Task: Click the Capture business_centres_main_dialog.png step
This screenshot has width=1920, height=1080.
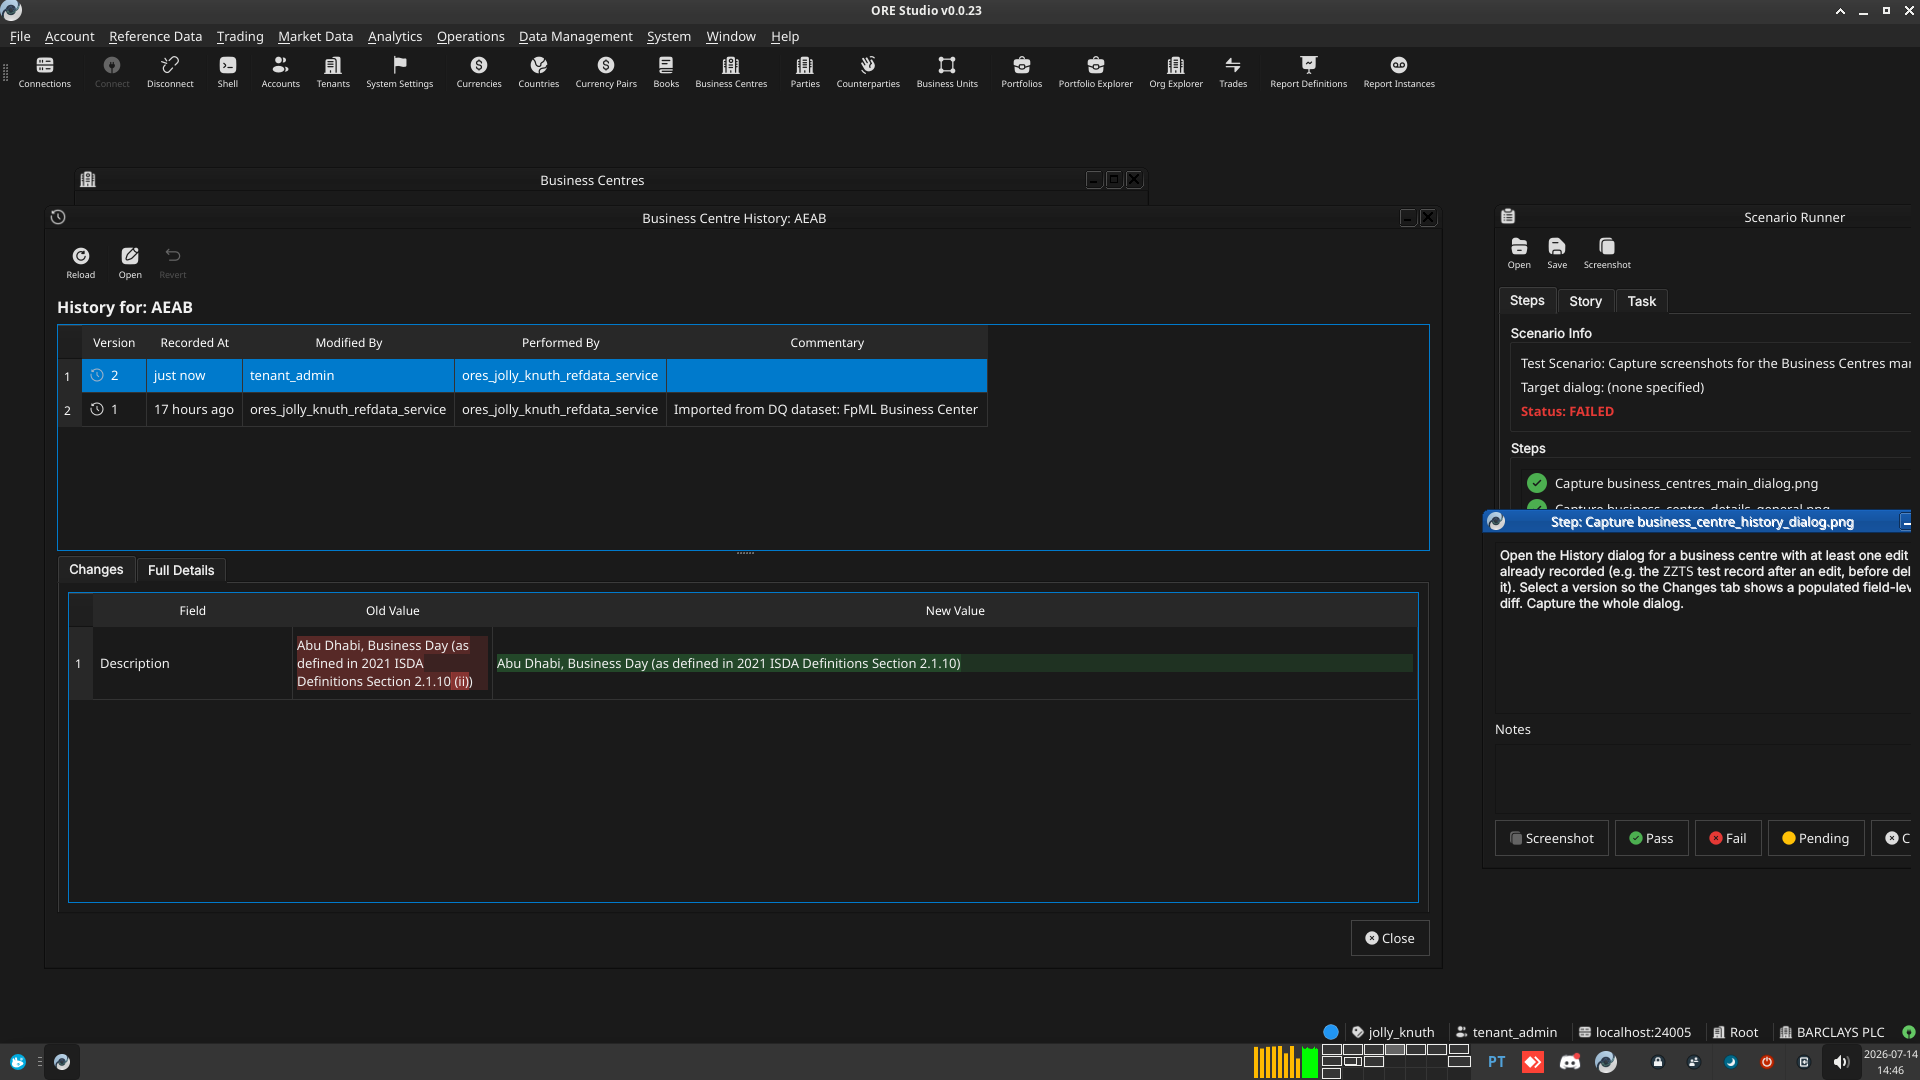Action: [x=1686, y=483]
